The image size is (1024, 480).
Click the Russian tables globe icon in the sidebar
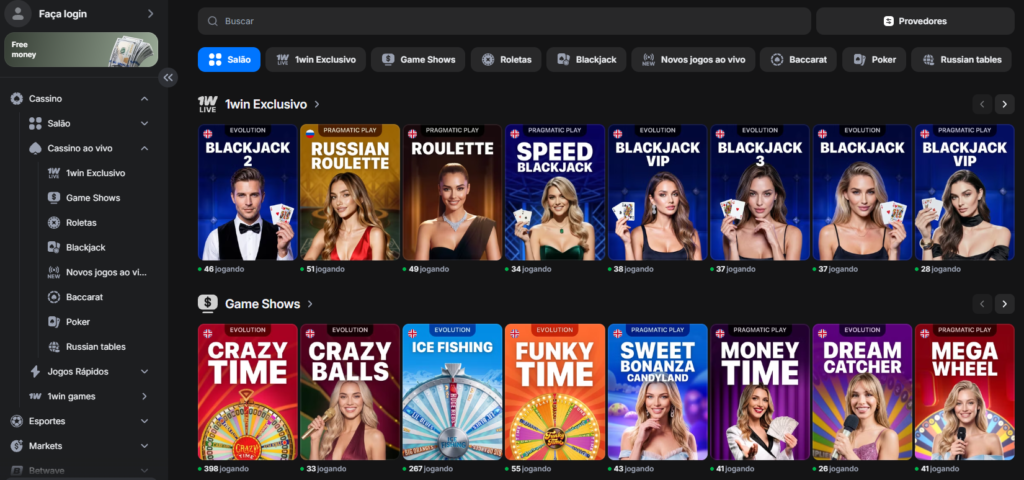click(54, 347)
